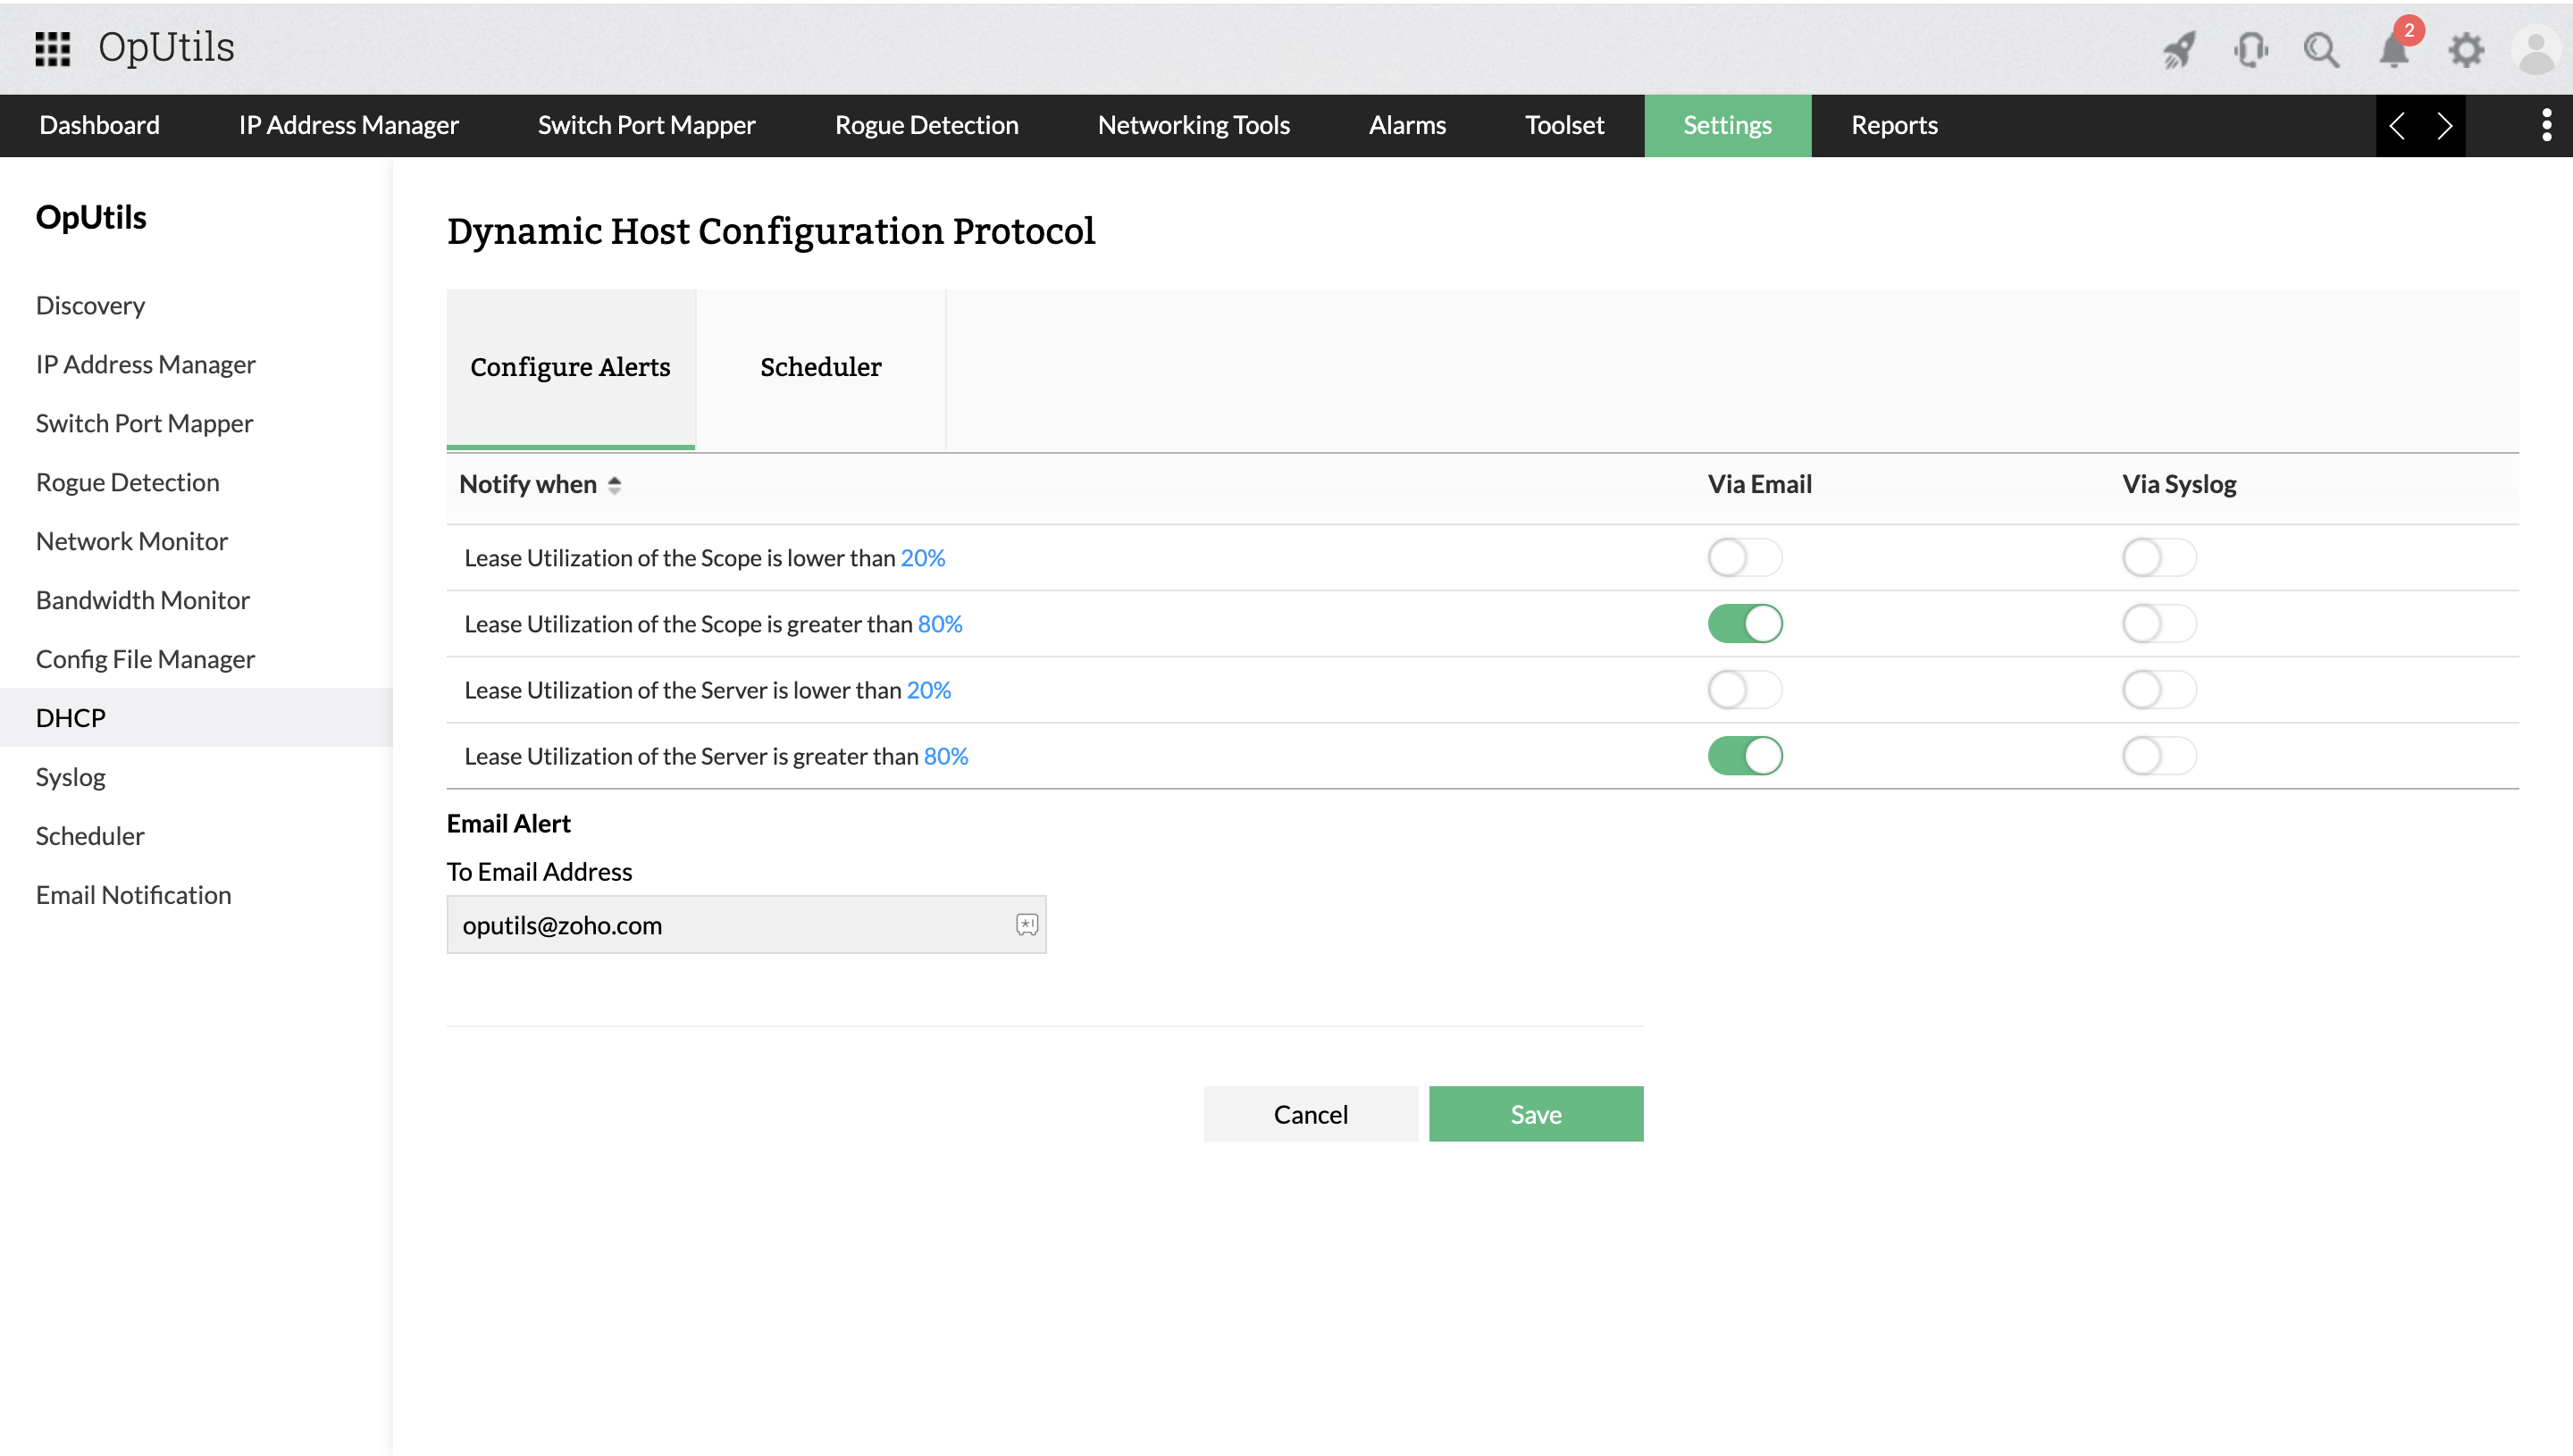Viewport: 2573px width, 1456px height.
Task: Open the Reports menu tab
Action: [1893, 125]
